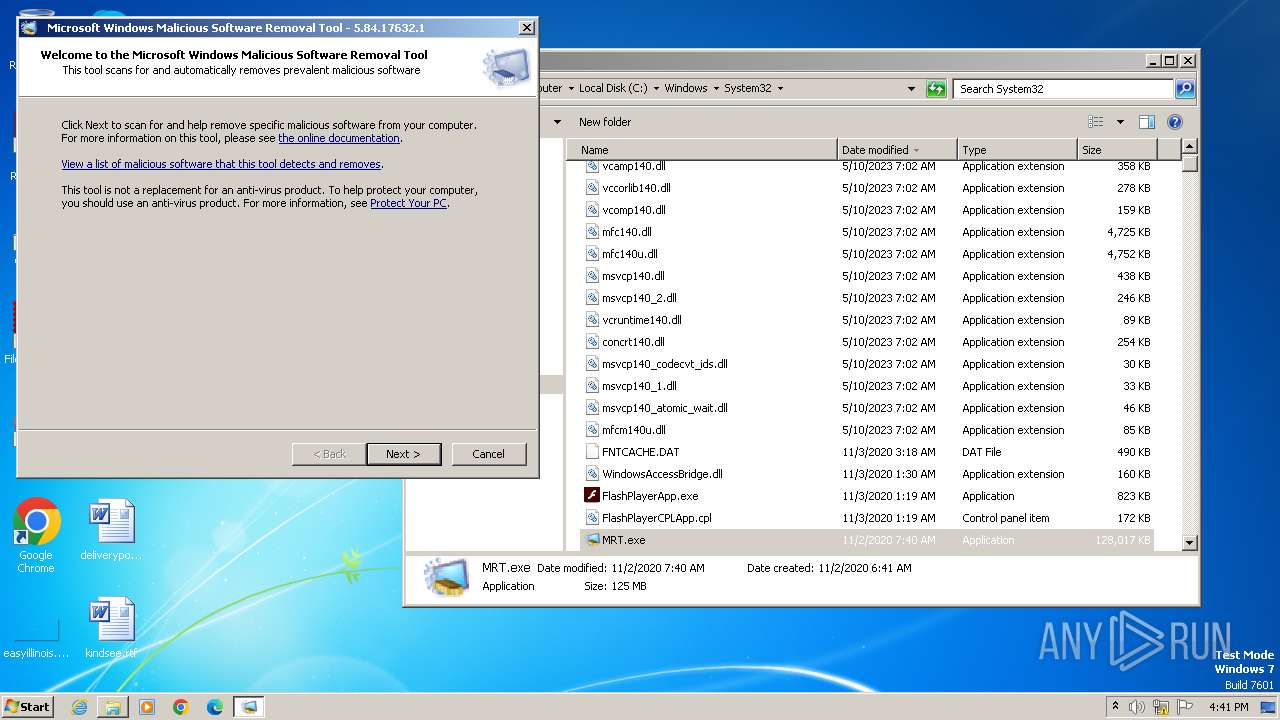Select the MRT.exe file icon in list
Screen dimensions: 1280x720
pyautogui.click(x=592, y=540)
